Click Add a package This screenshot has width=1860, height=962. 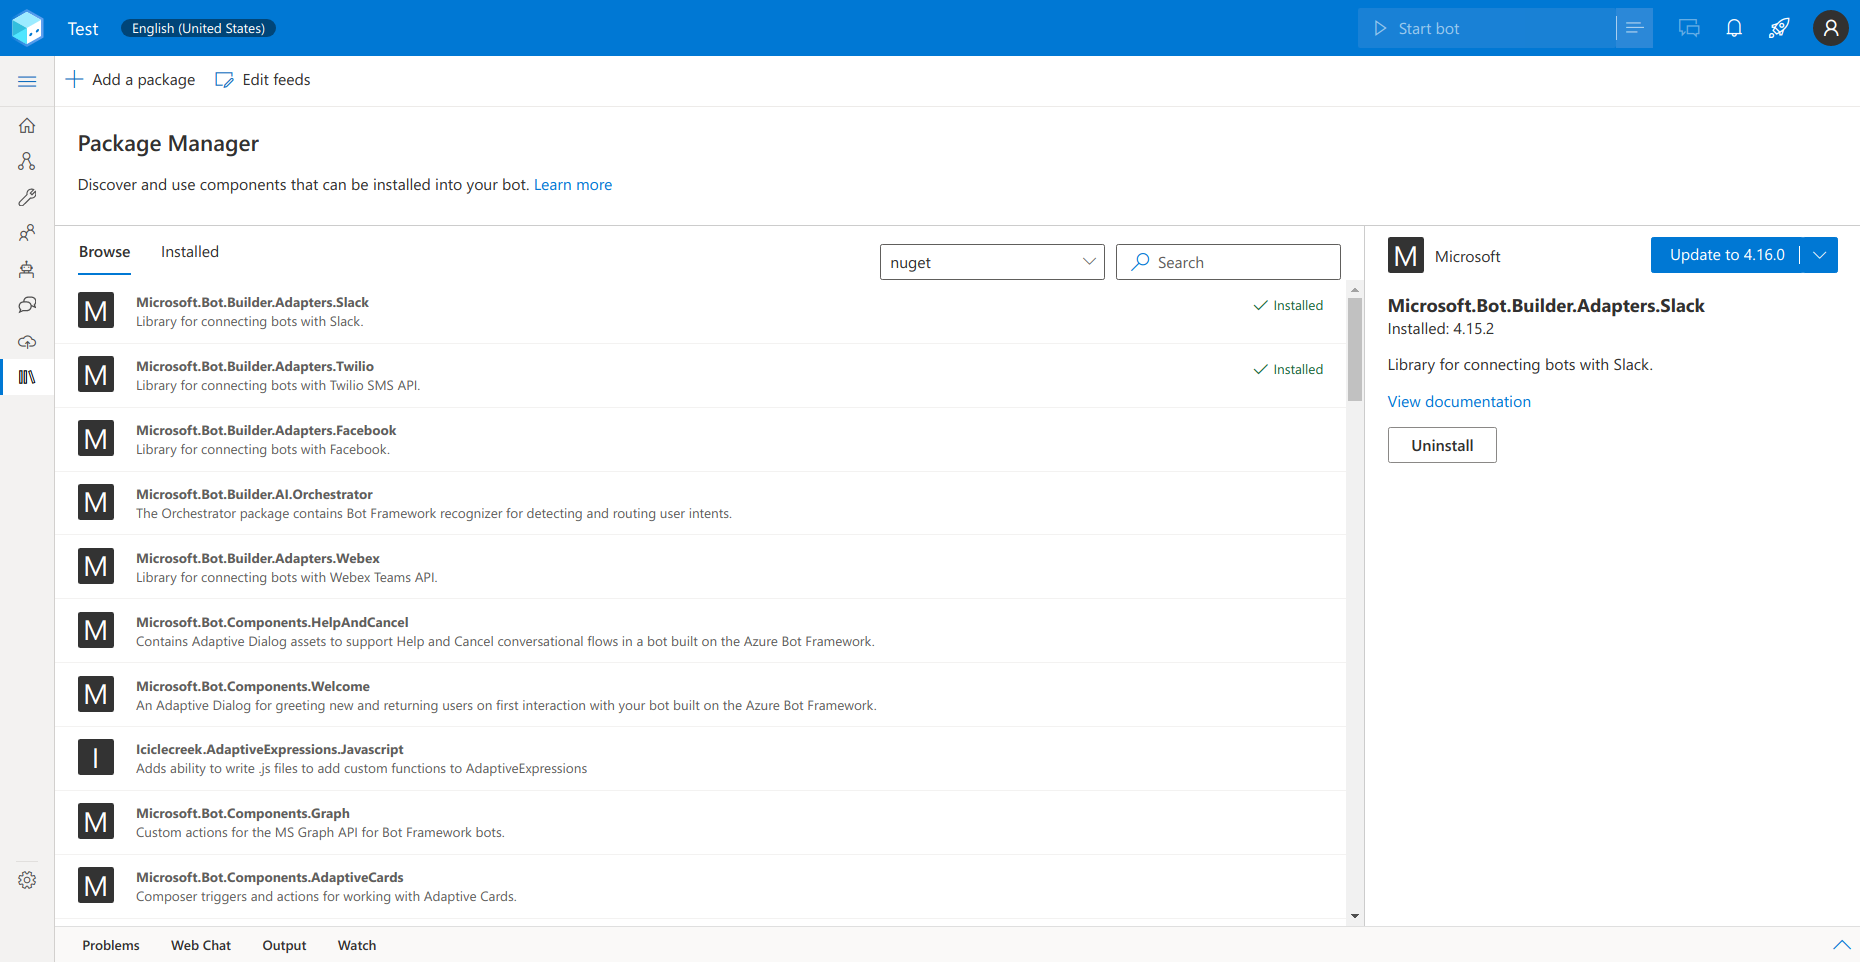click(x=130, y=80)
